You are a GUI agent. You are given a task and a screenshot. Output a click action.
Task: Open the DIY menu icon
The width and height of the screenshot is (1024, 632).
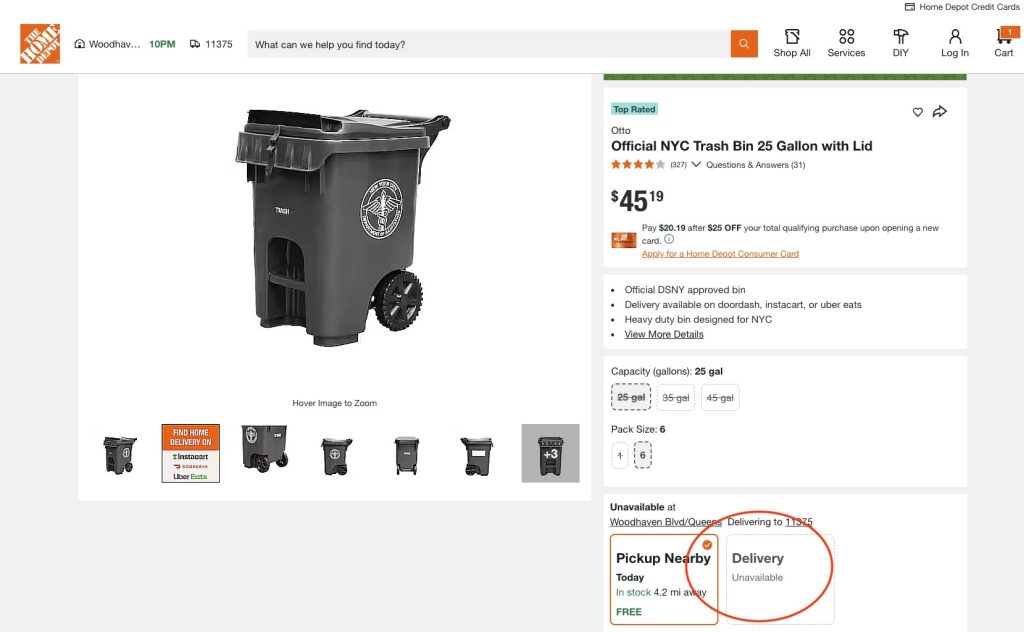click(x=900, y=43)
